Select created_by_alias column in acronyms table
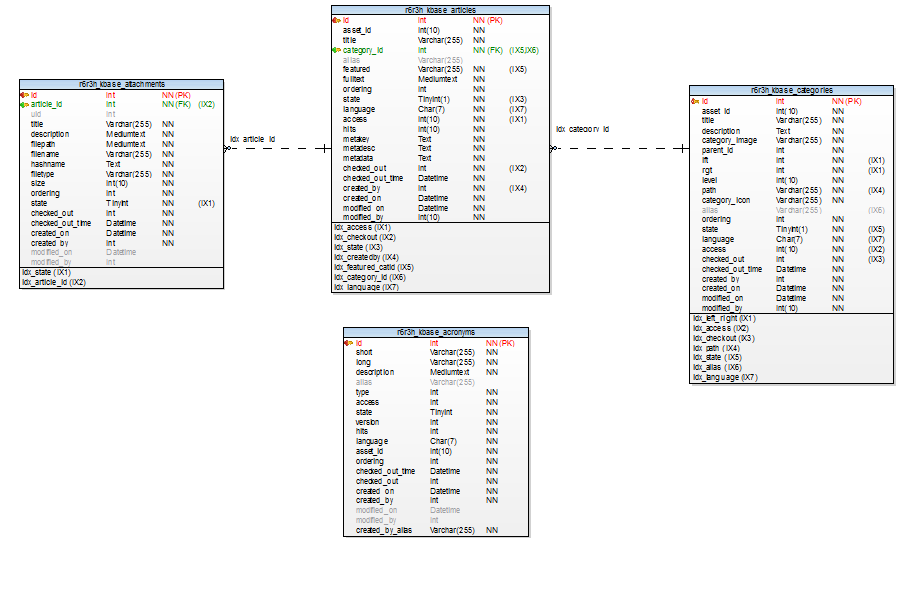The height and width of the screenshot is (600, 916). point(384,530)
